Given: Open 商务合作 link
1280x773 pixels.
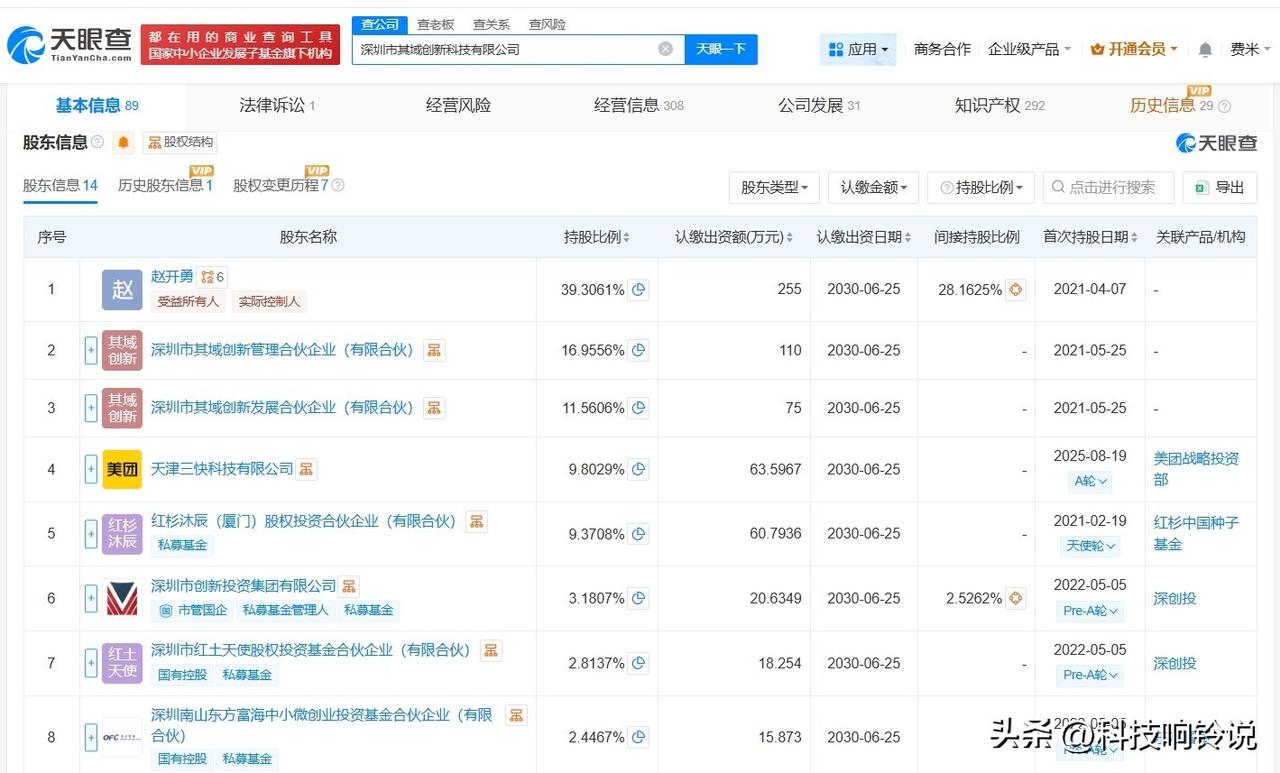Looking at the screenshot, I should pos(942,49).
